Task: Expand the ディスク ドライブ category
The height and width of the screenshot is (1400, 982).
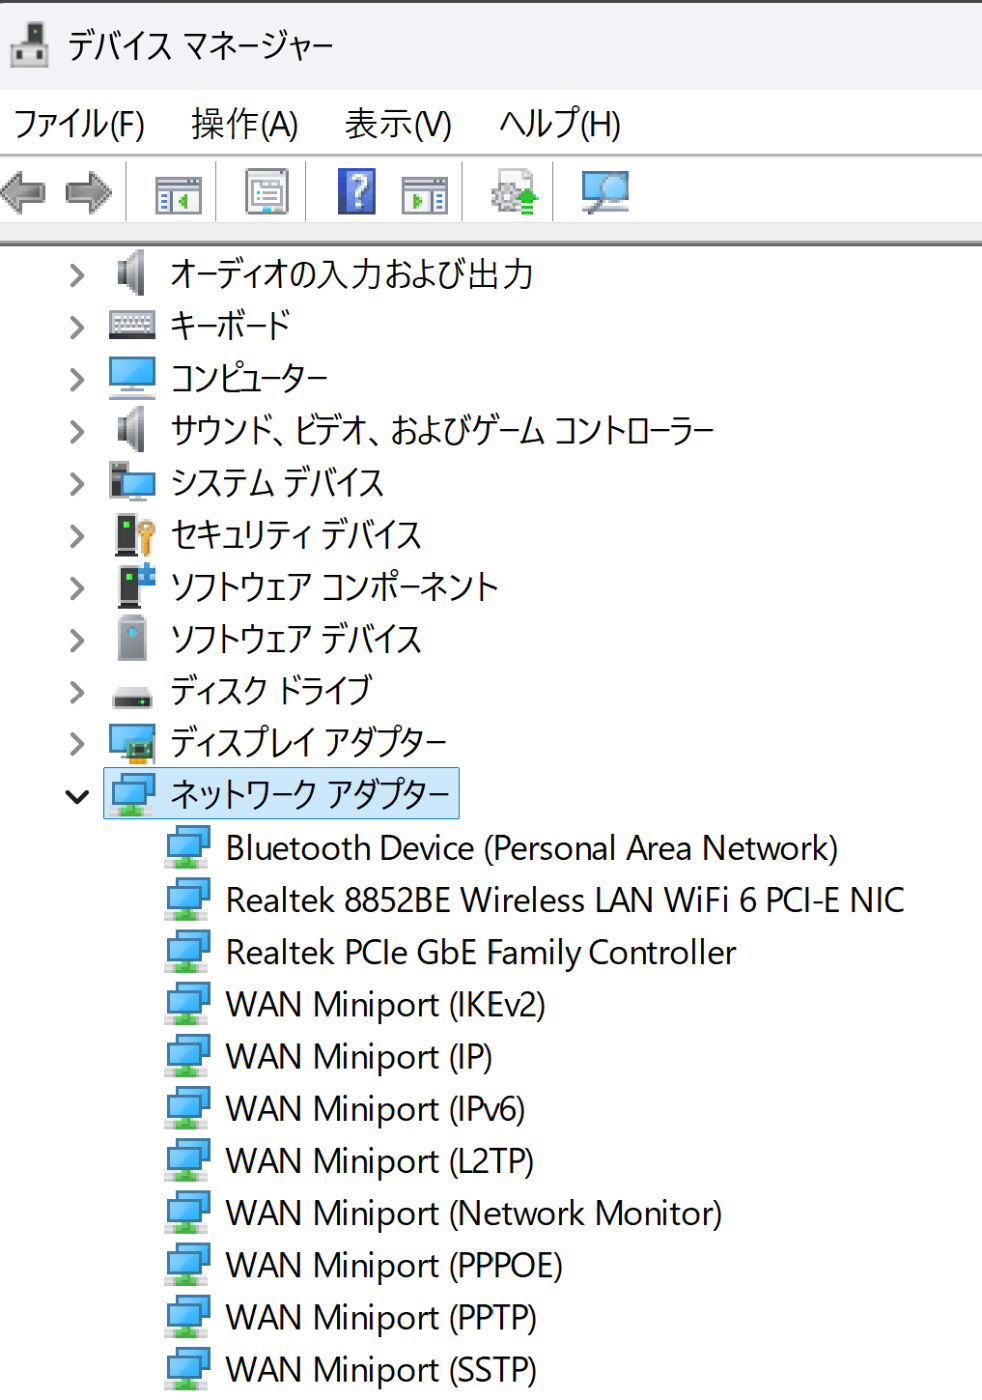Action: pos(77,691)
